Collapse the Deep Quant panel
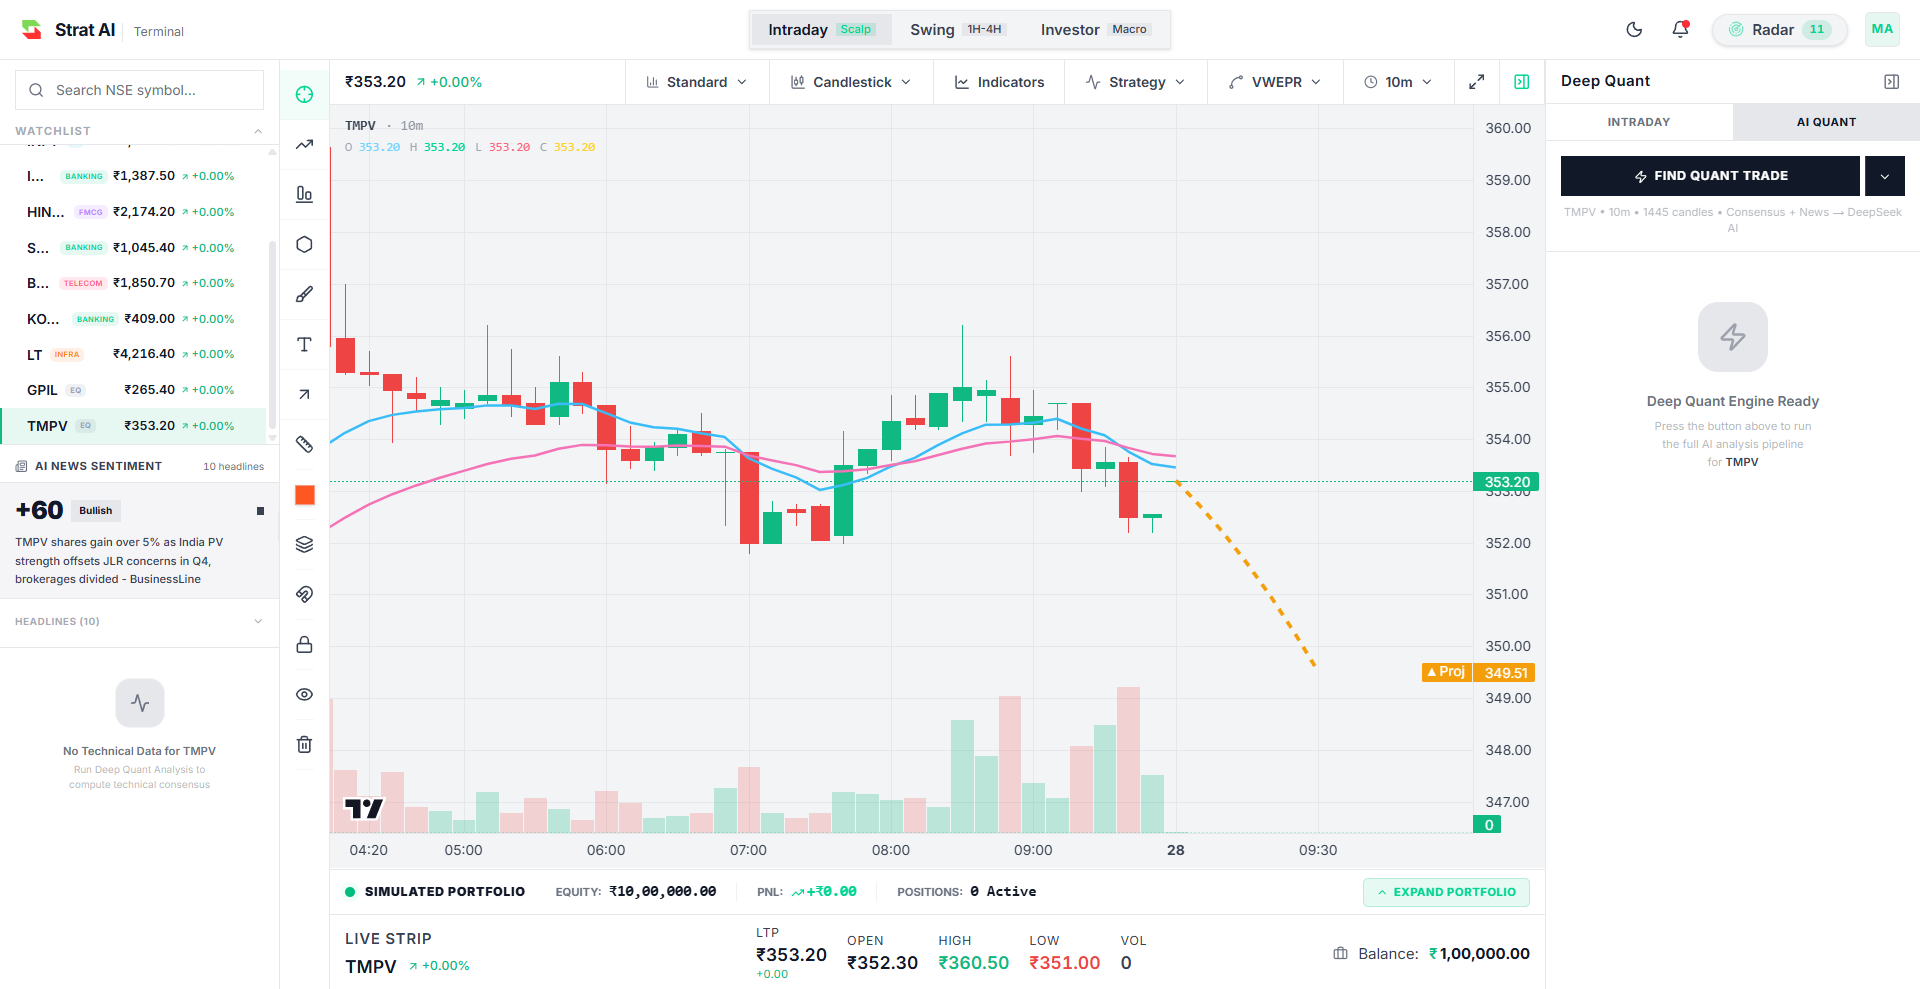 (x=1891, y=82)
